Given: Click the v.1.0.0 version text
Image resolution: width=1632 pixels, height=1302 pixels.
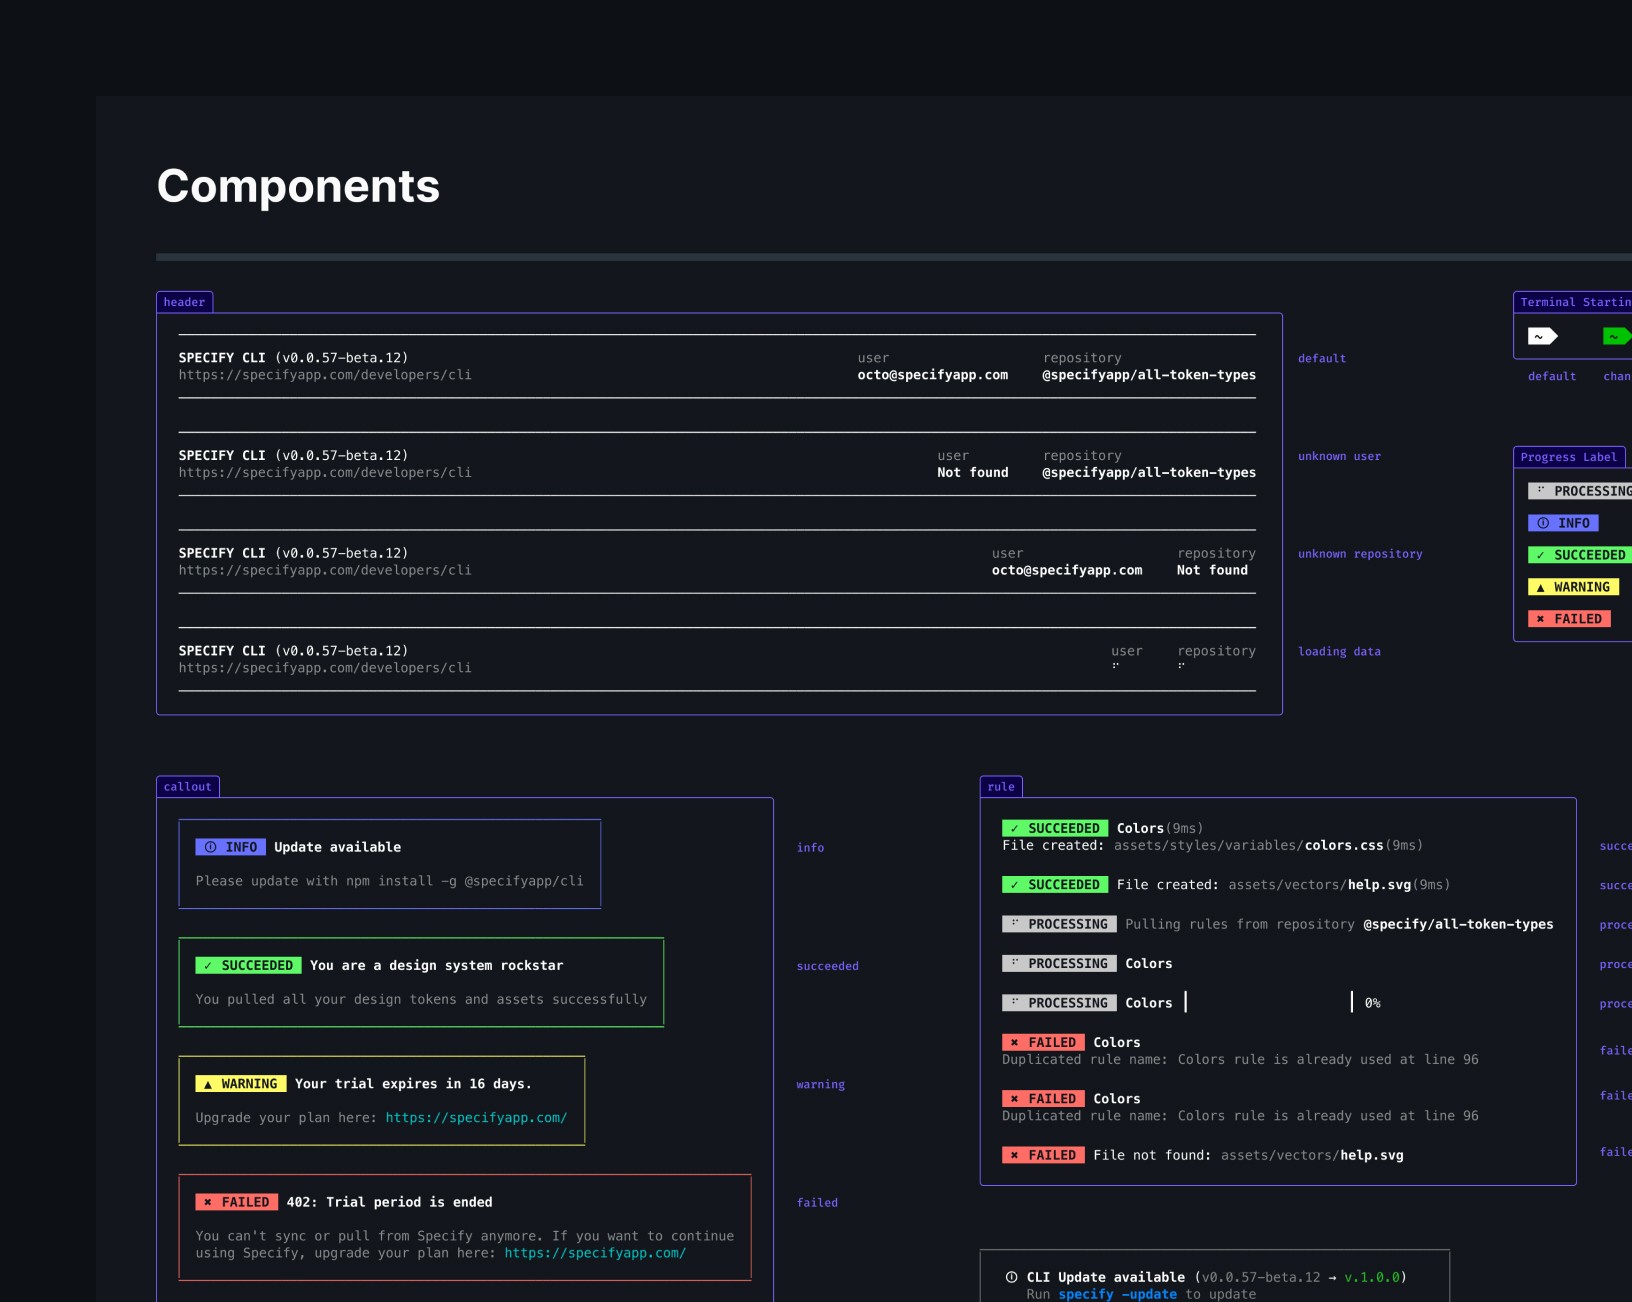Looking at the screenshot, I should click(1372, 1277).
